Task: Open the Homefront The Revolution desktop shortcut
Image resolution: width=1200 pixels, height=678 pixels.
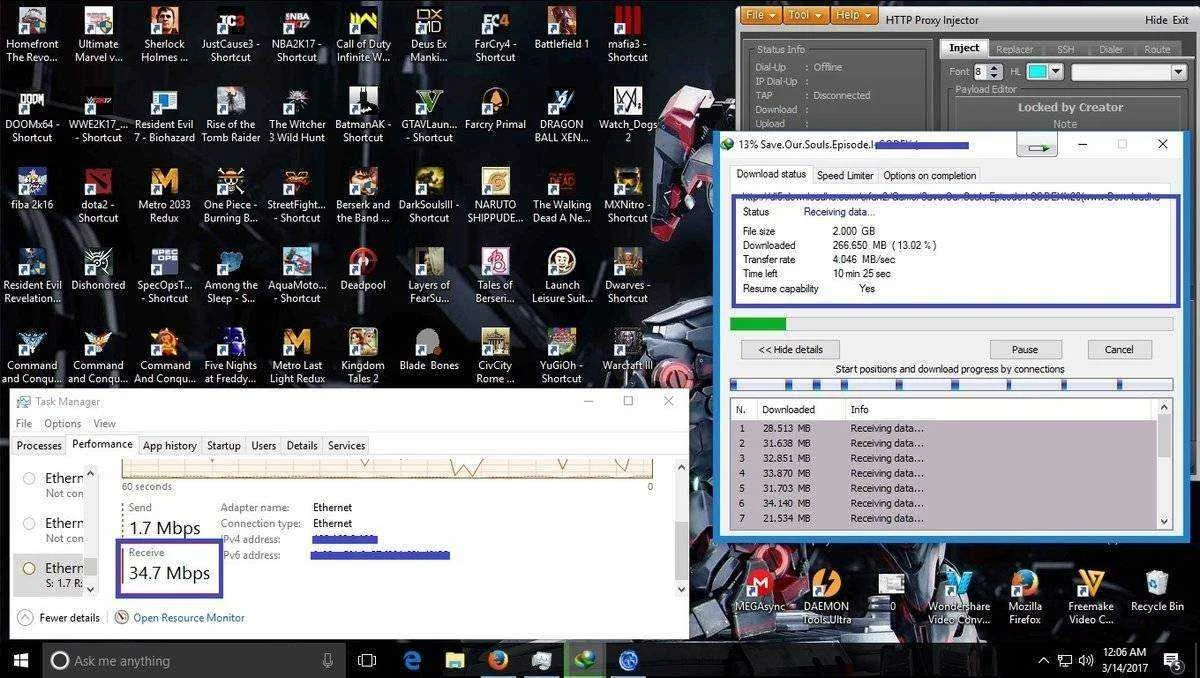Action: click(32, 35)
